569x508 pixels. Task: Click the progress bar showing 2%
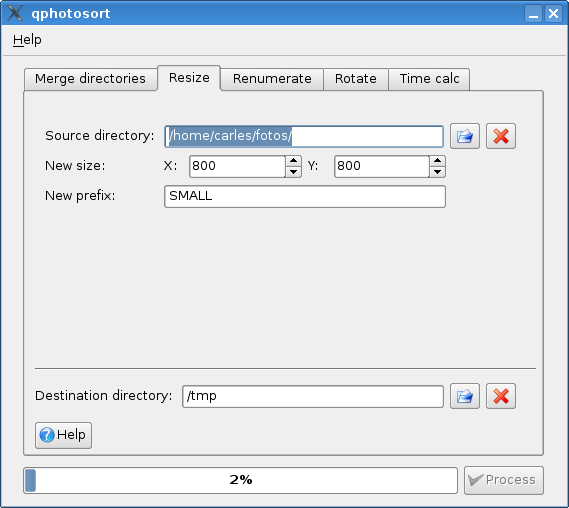240,480
